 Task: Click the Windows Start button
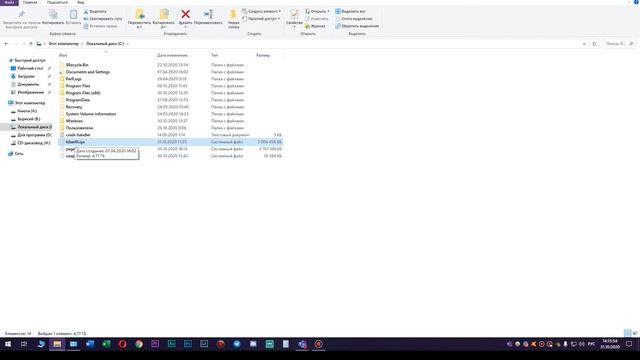(x=8, y=344)
